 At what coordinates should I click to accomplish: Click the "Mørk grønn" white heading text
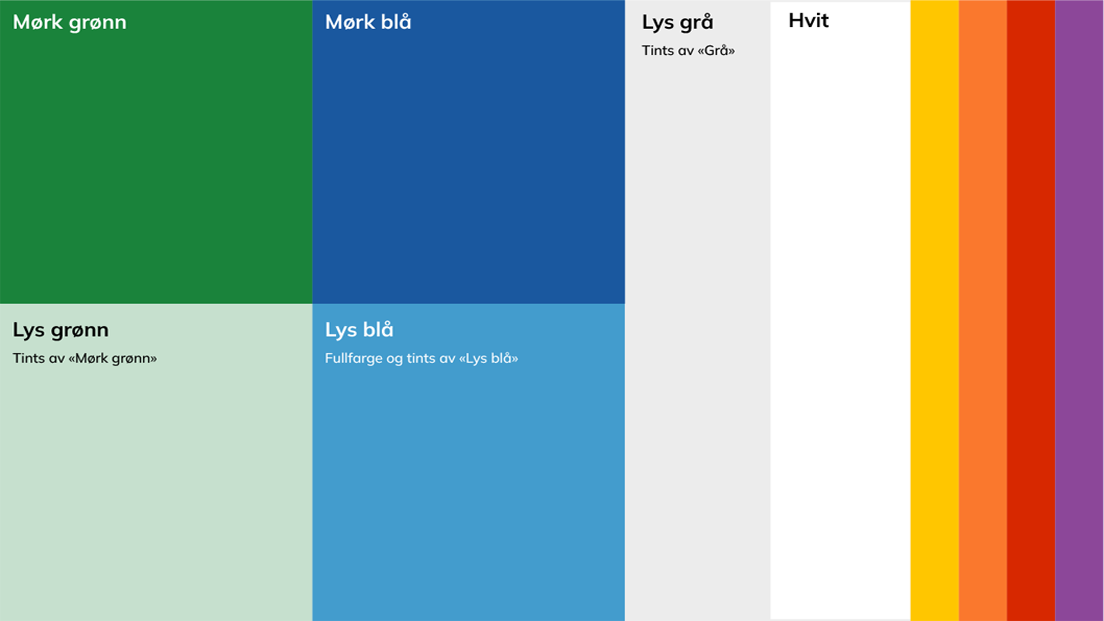70,22
